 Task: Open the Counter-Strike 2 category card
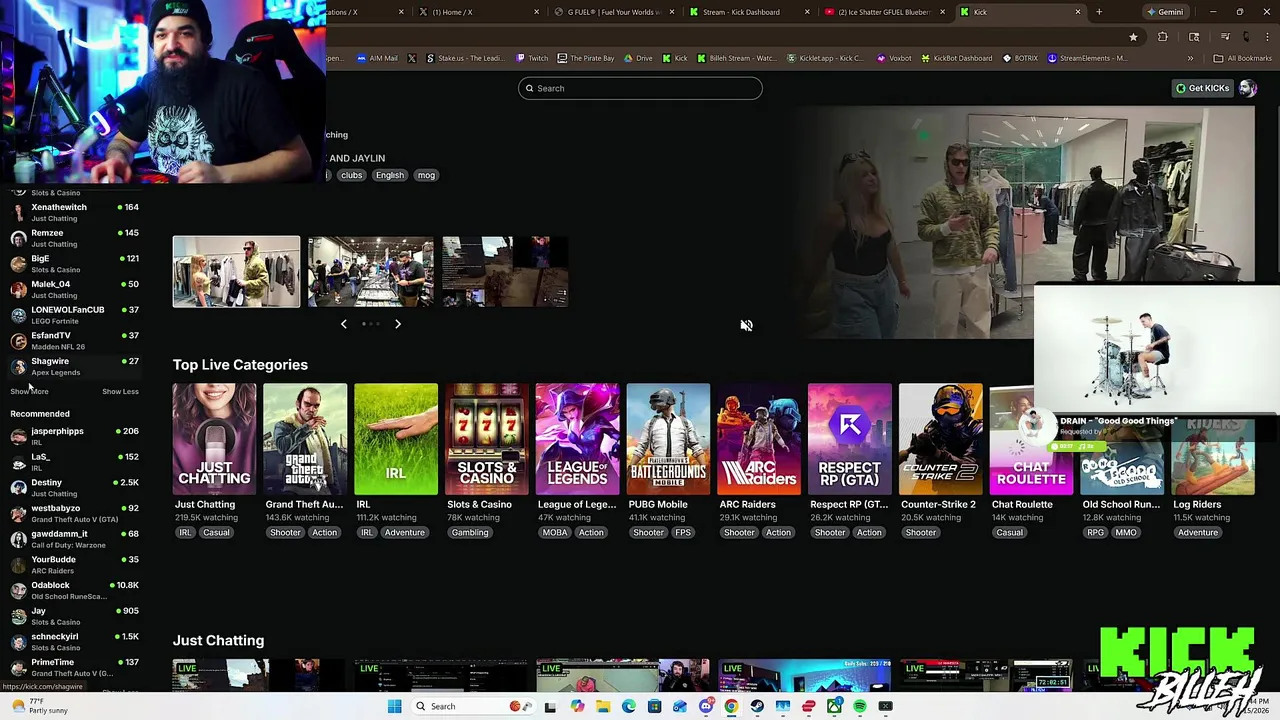click(940, 439)
